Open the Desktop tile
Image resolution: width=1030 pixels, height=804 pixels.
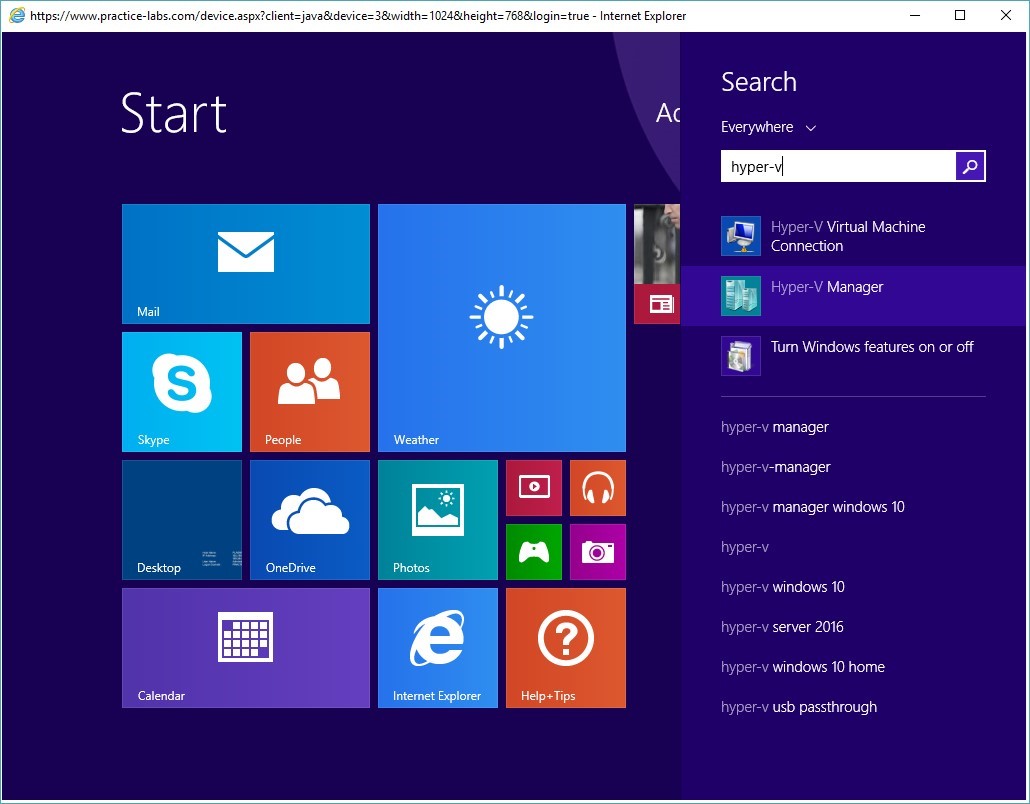(181, 519)
